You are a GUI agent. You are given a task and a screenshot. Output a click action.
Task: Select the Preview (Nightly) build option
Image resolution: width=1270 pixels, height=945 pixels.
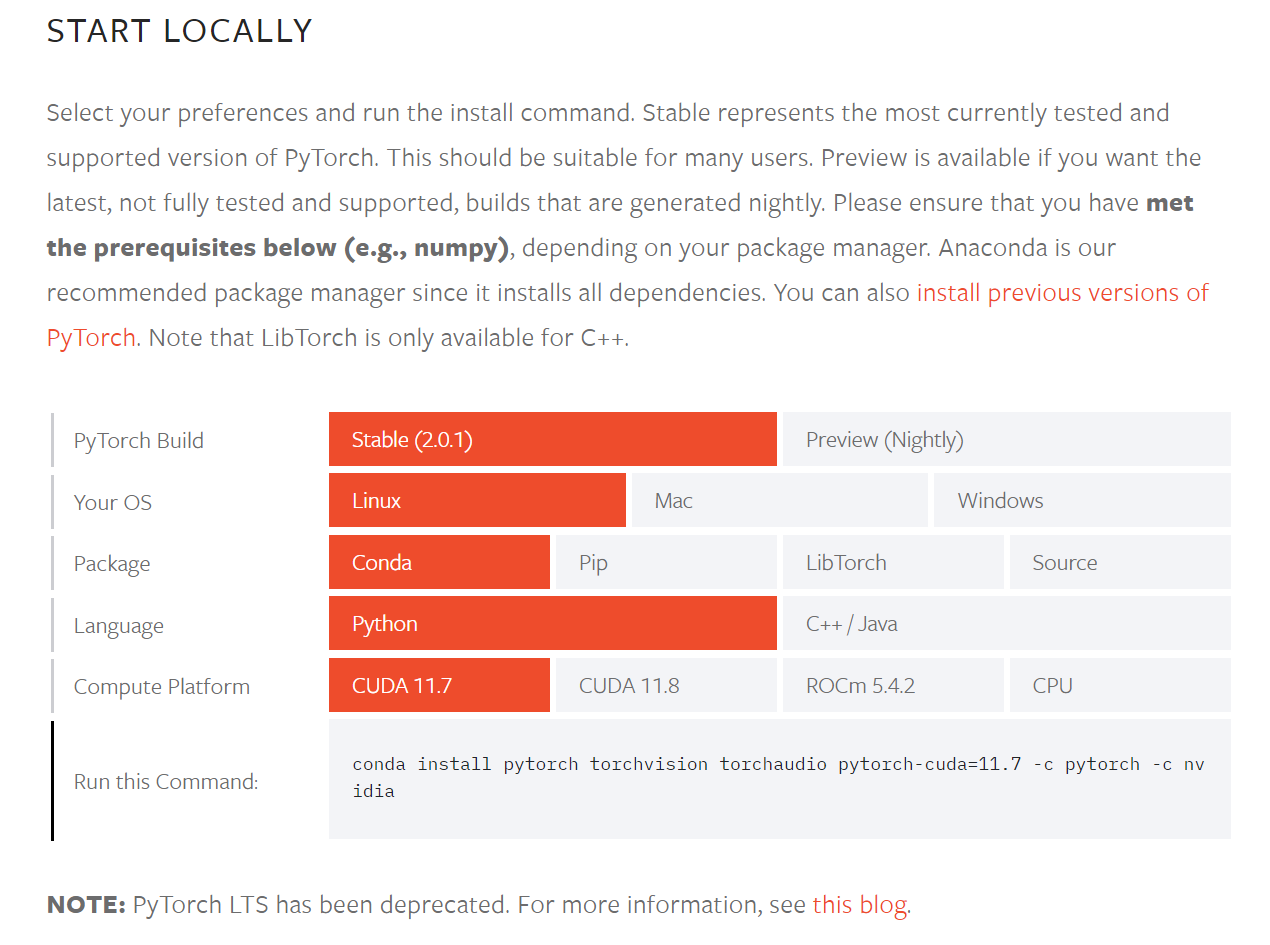tap(1006, 439)
